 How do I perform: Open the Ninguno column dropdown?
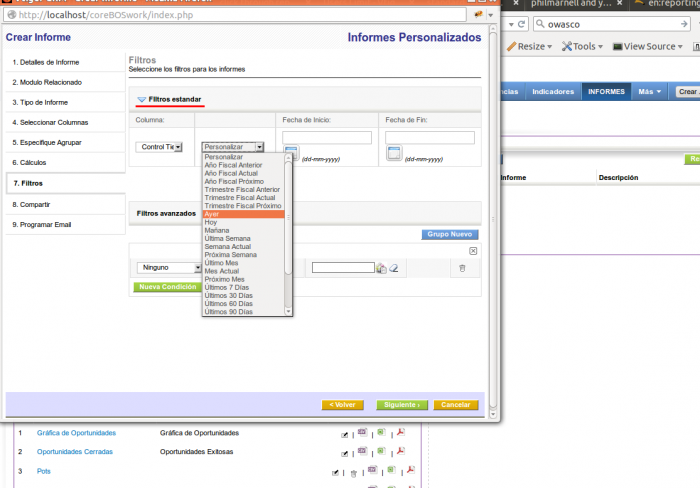point(168,268)
